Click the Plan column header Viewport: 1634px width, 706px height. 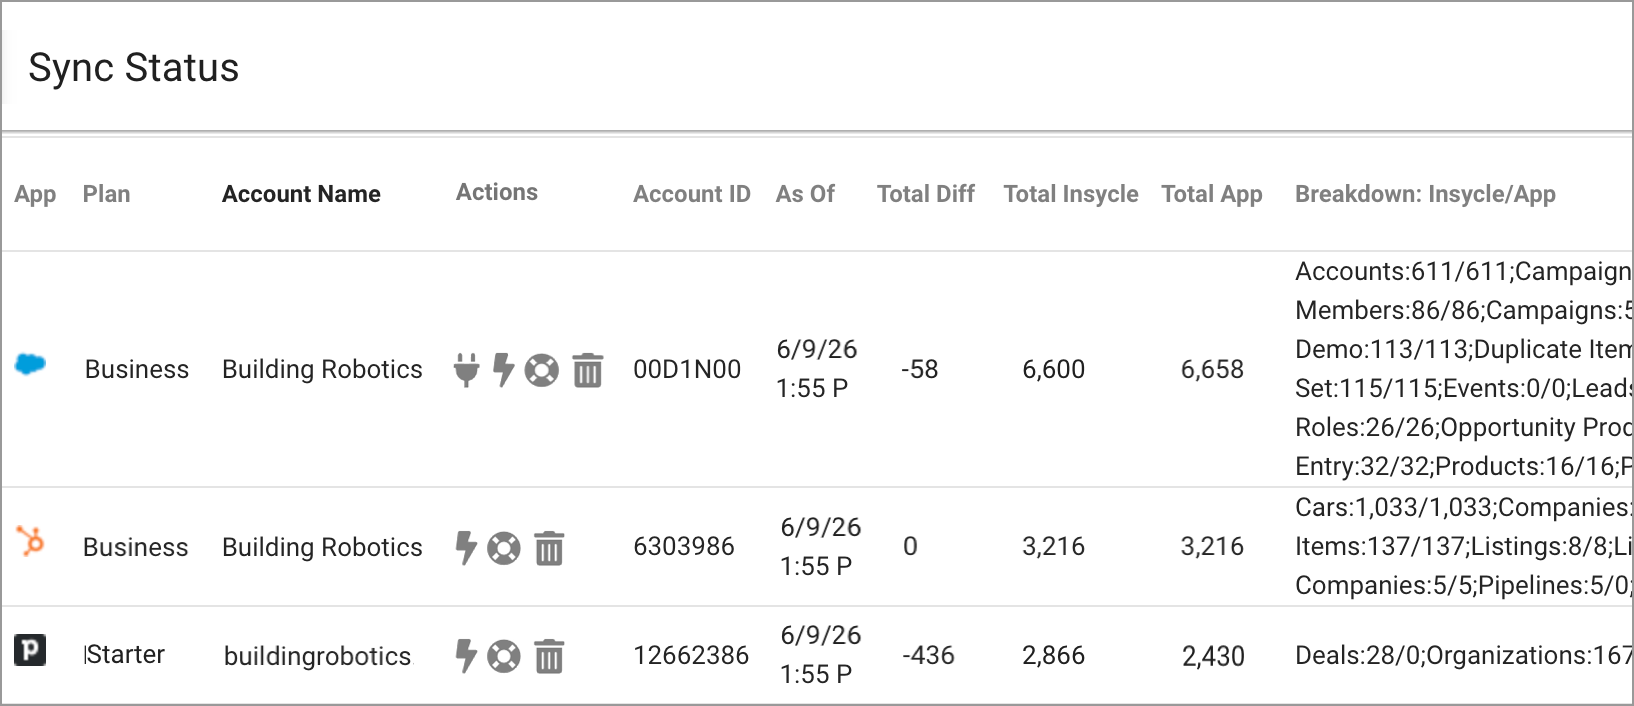pyautogui.click(x=106, y=194)
